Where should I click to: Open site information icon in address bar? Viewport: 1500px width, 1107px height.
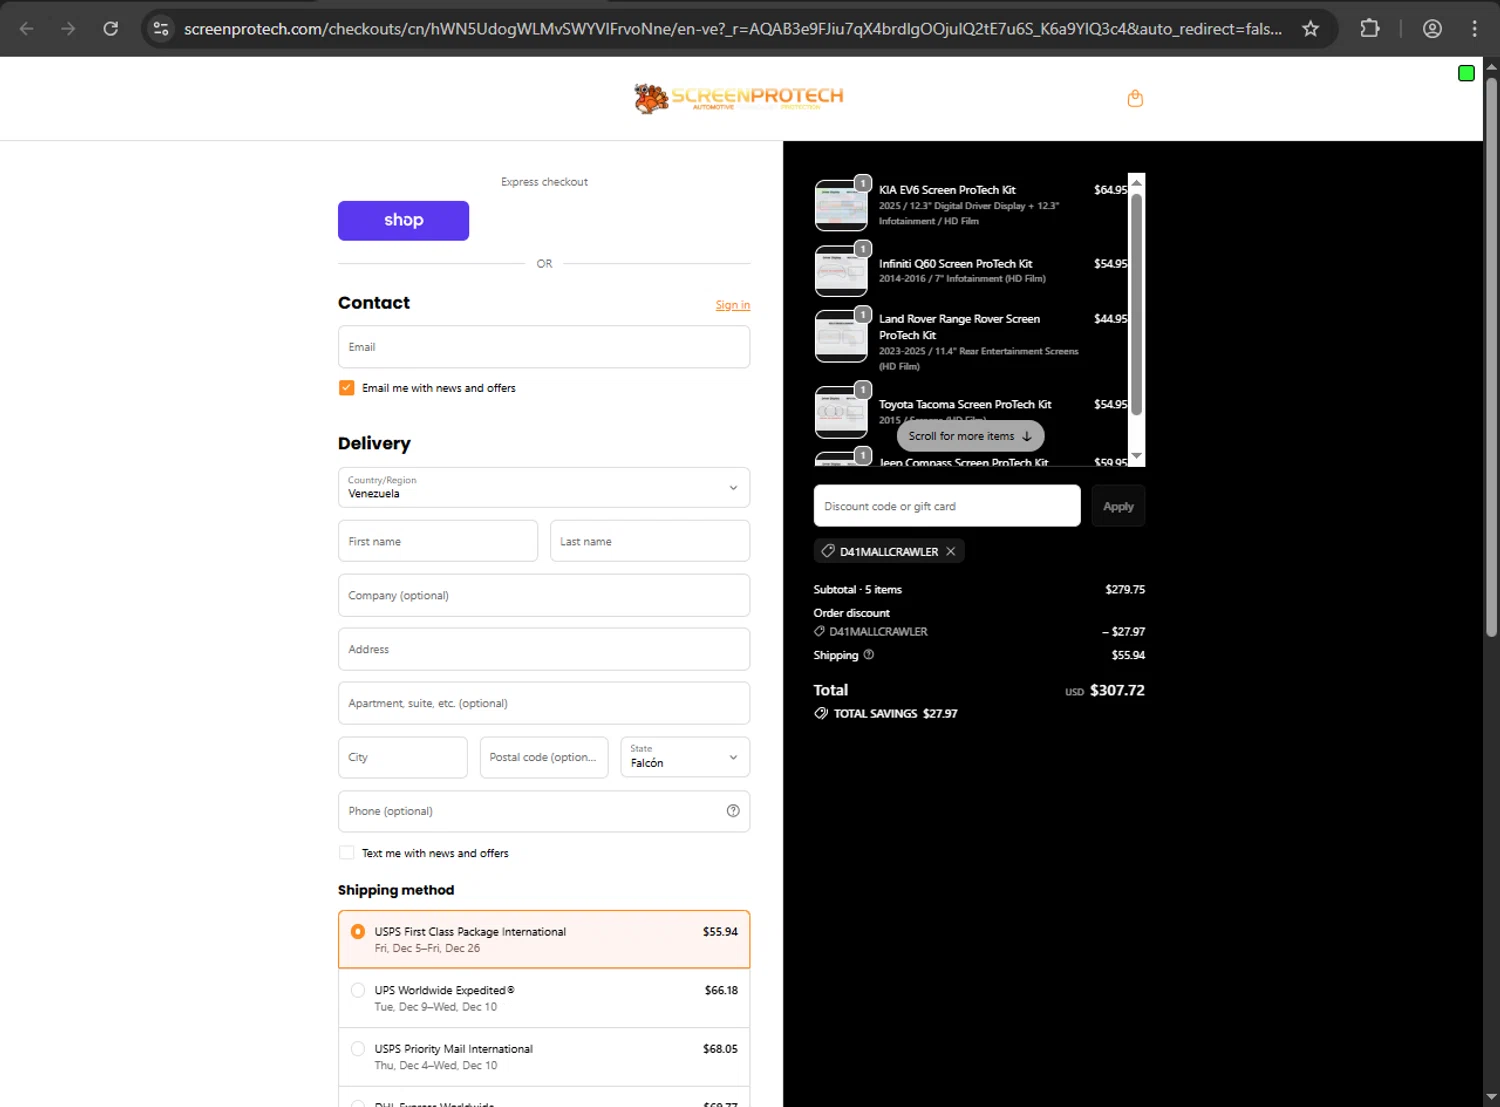(x=160, y=29)
